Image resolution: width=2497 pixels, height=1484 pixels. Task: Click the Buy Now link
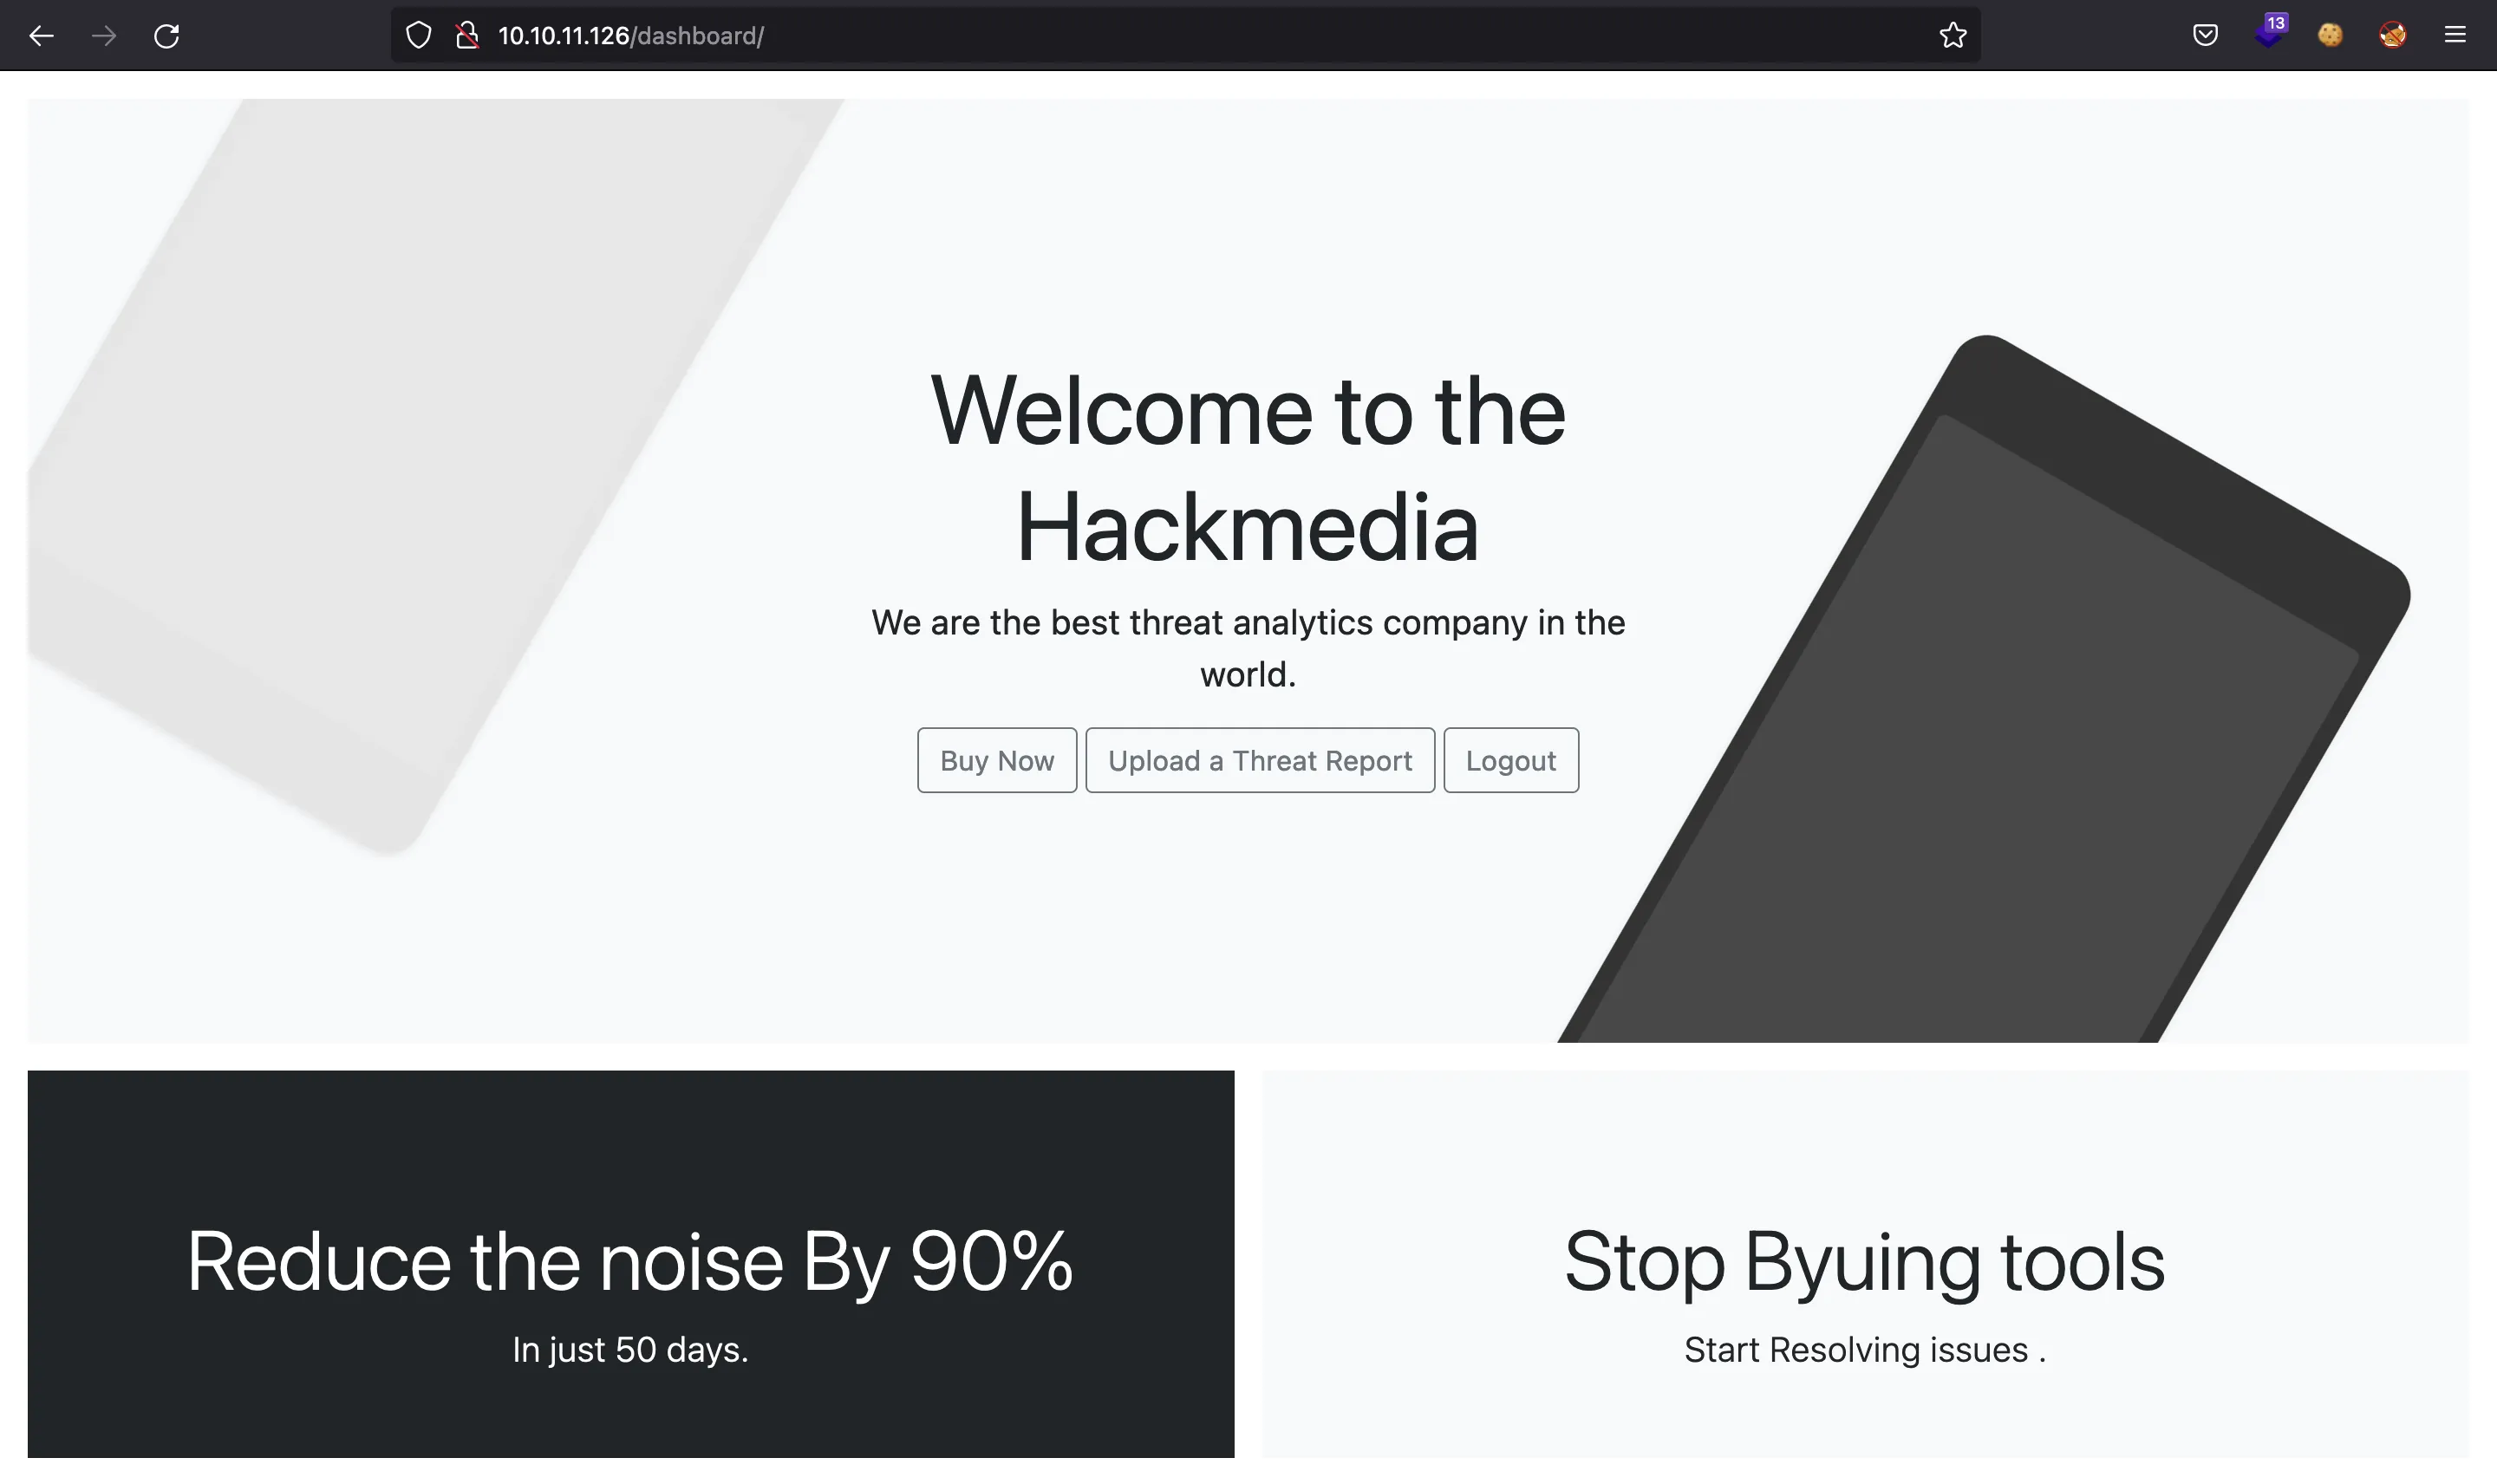[997, 759]
